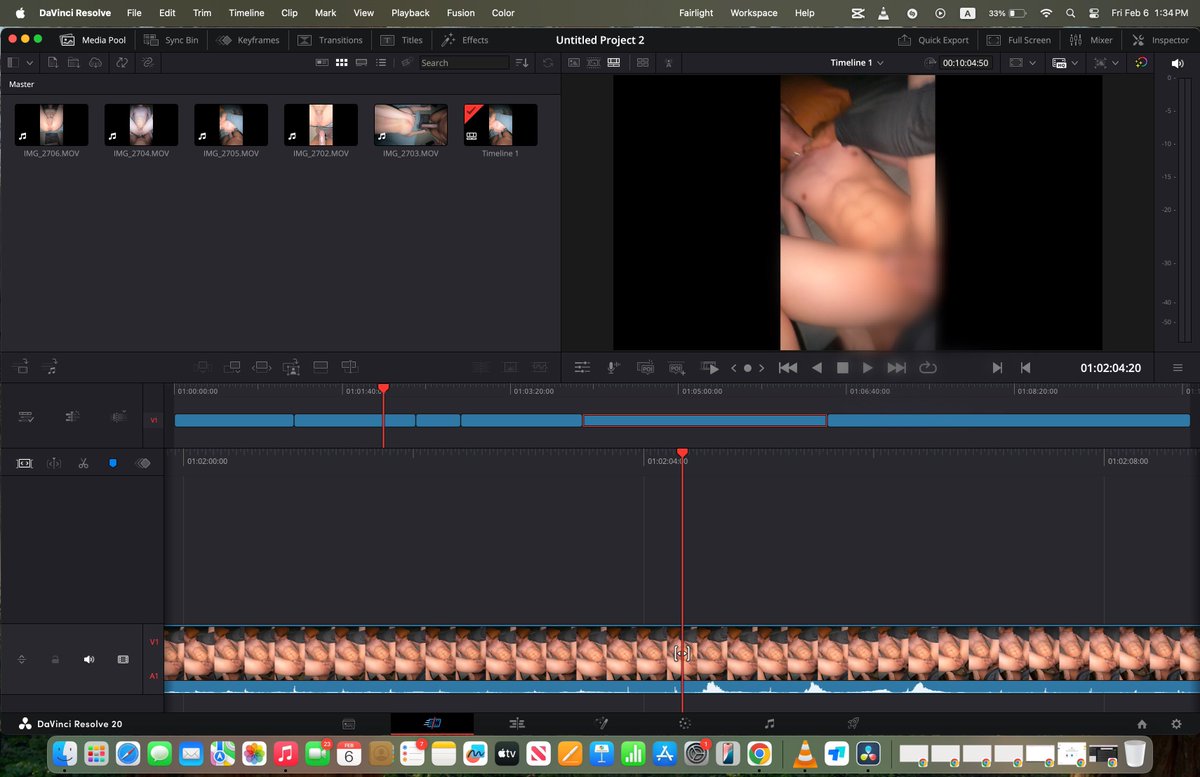Open the media pool sort order dropdown
1200x777 pixels.
pyautogui.click(x=522, y=62)
